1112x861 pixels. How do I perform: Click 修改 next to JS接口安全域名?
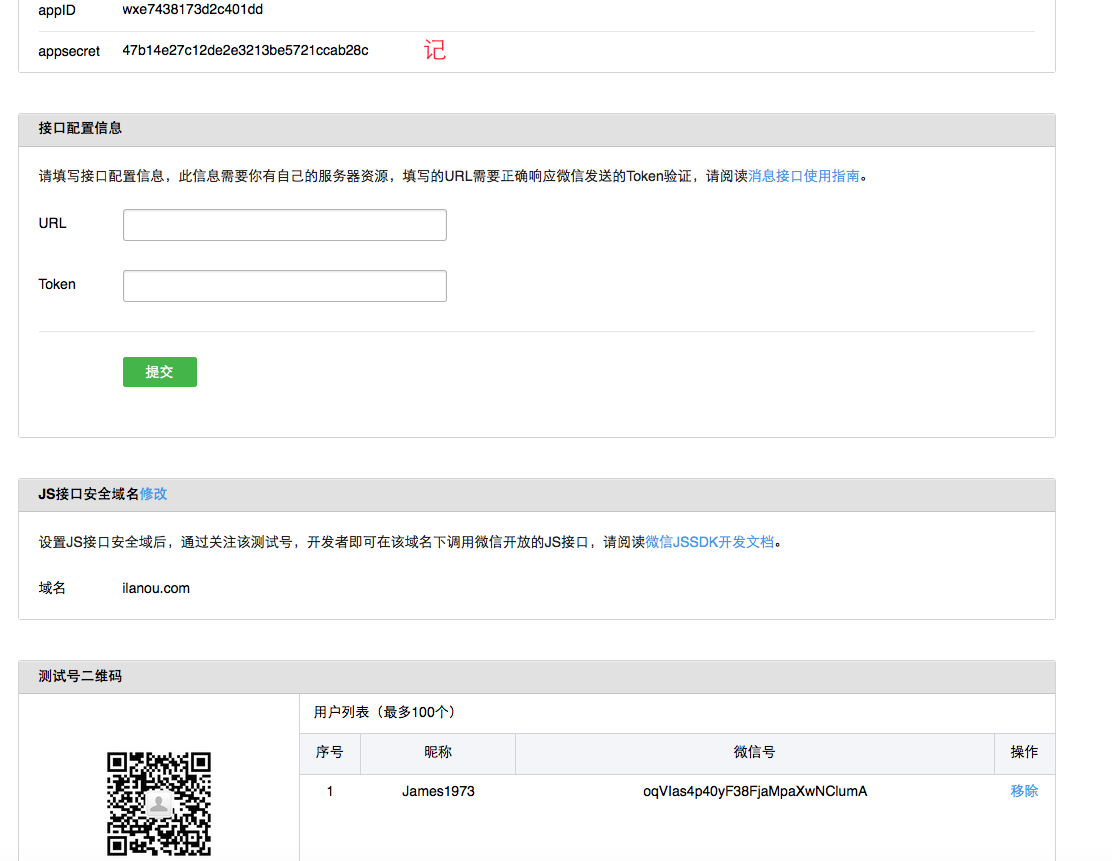[153, 494]
